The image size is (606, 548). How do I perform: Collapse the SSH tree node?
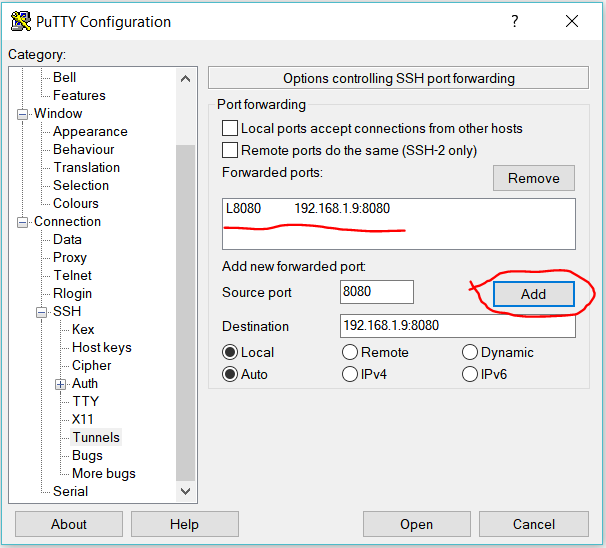tap(41, 312)
